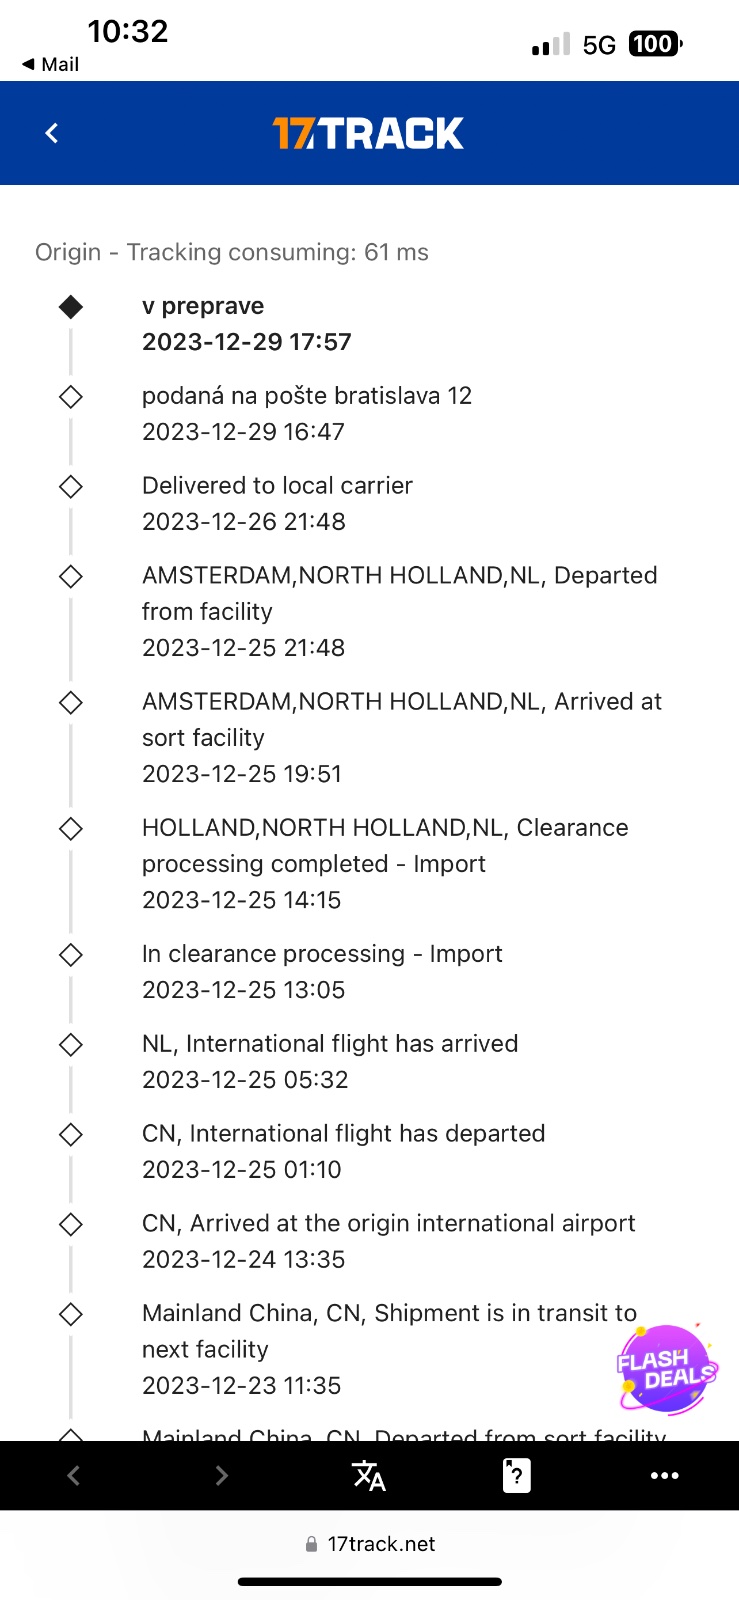Tap the 'Delivered to local carrier' timeline marker
The image size is (739, 1600).
(x=70, y=487)
